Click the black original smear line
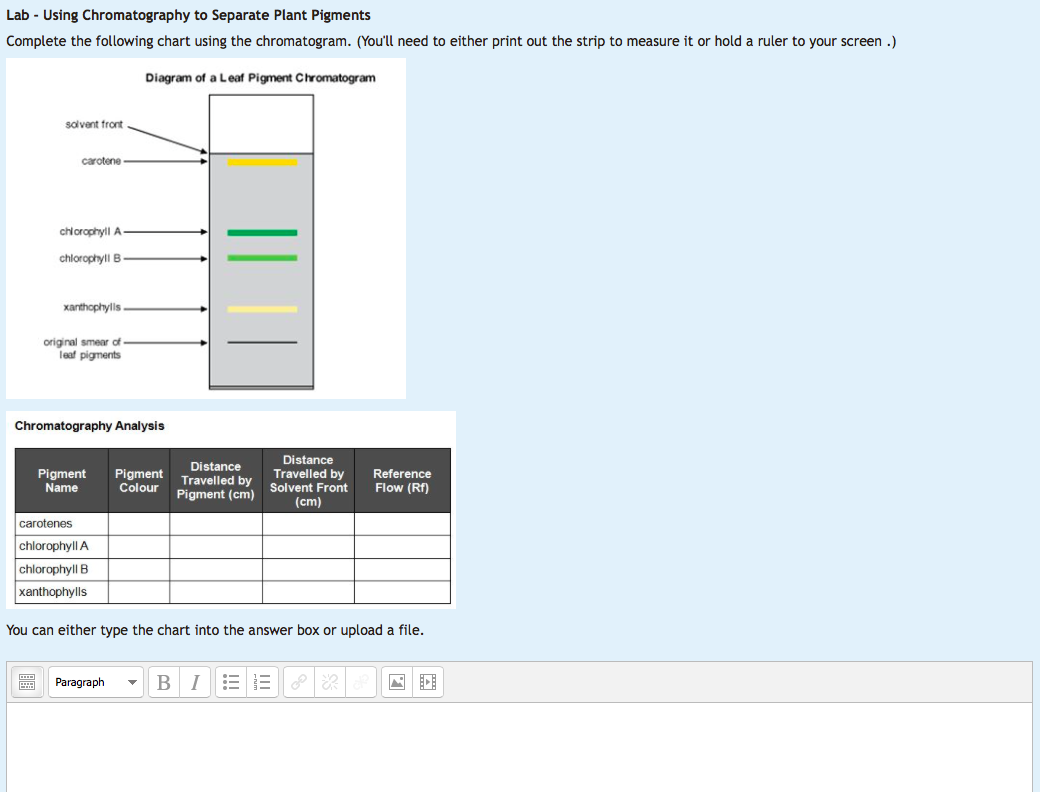 coord(262,342)
